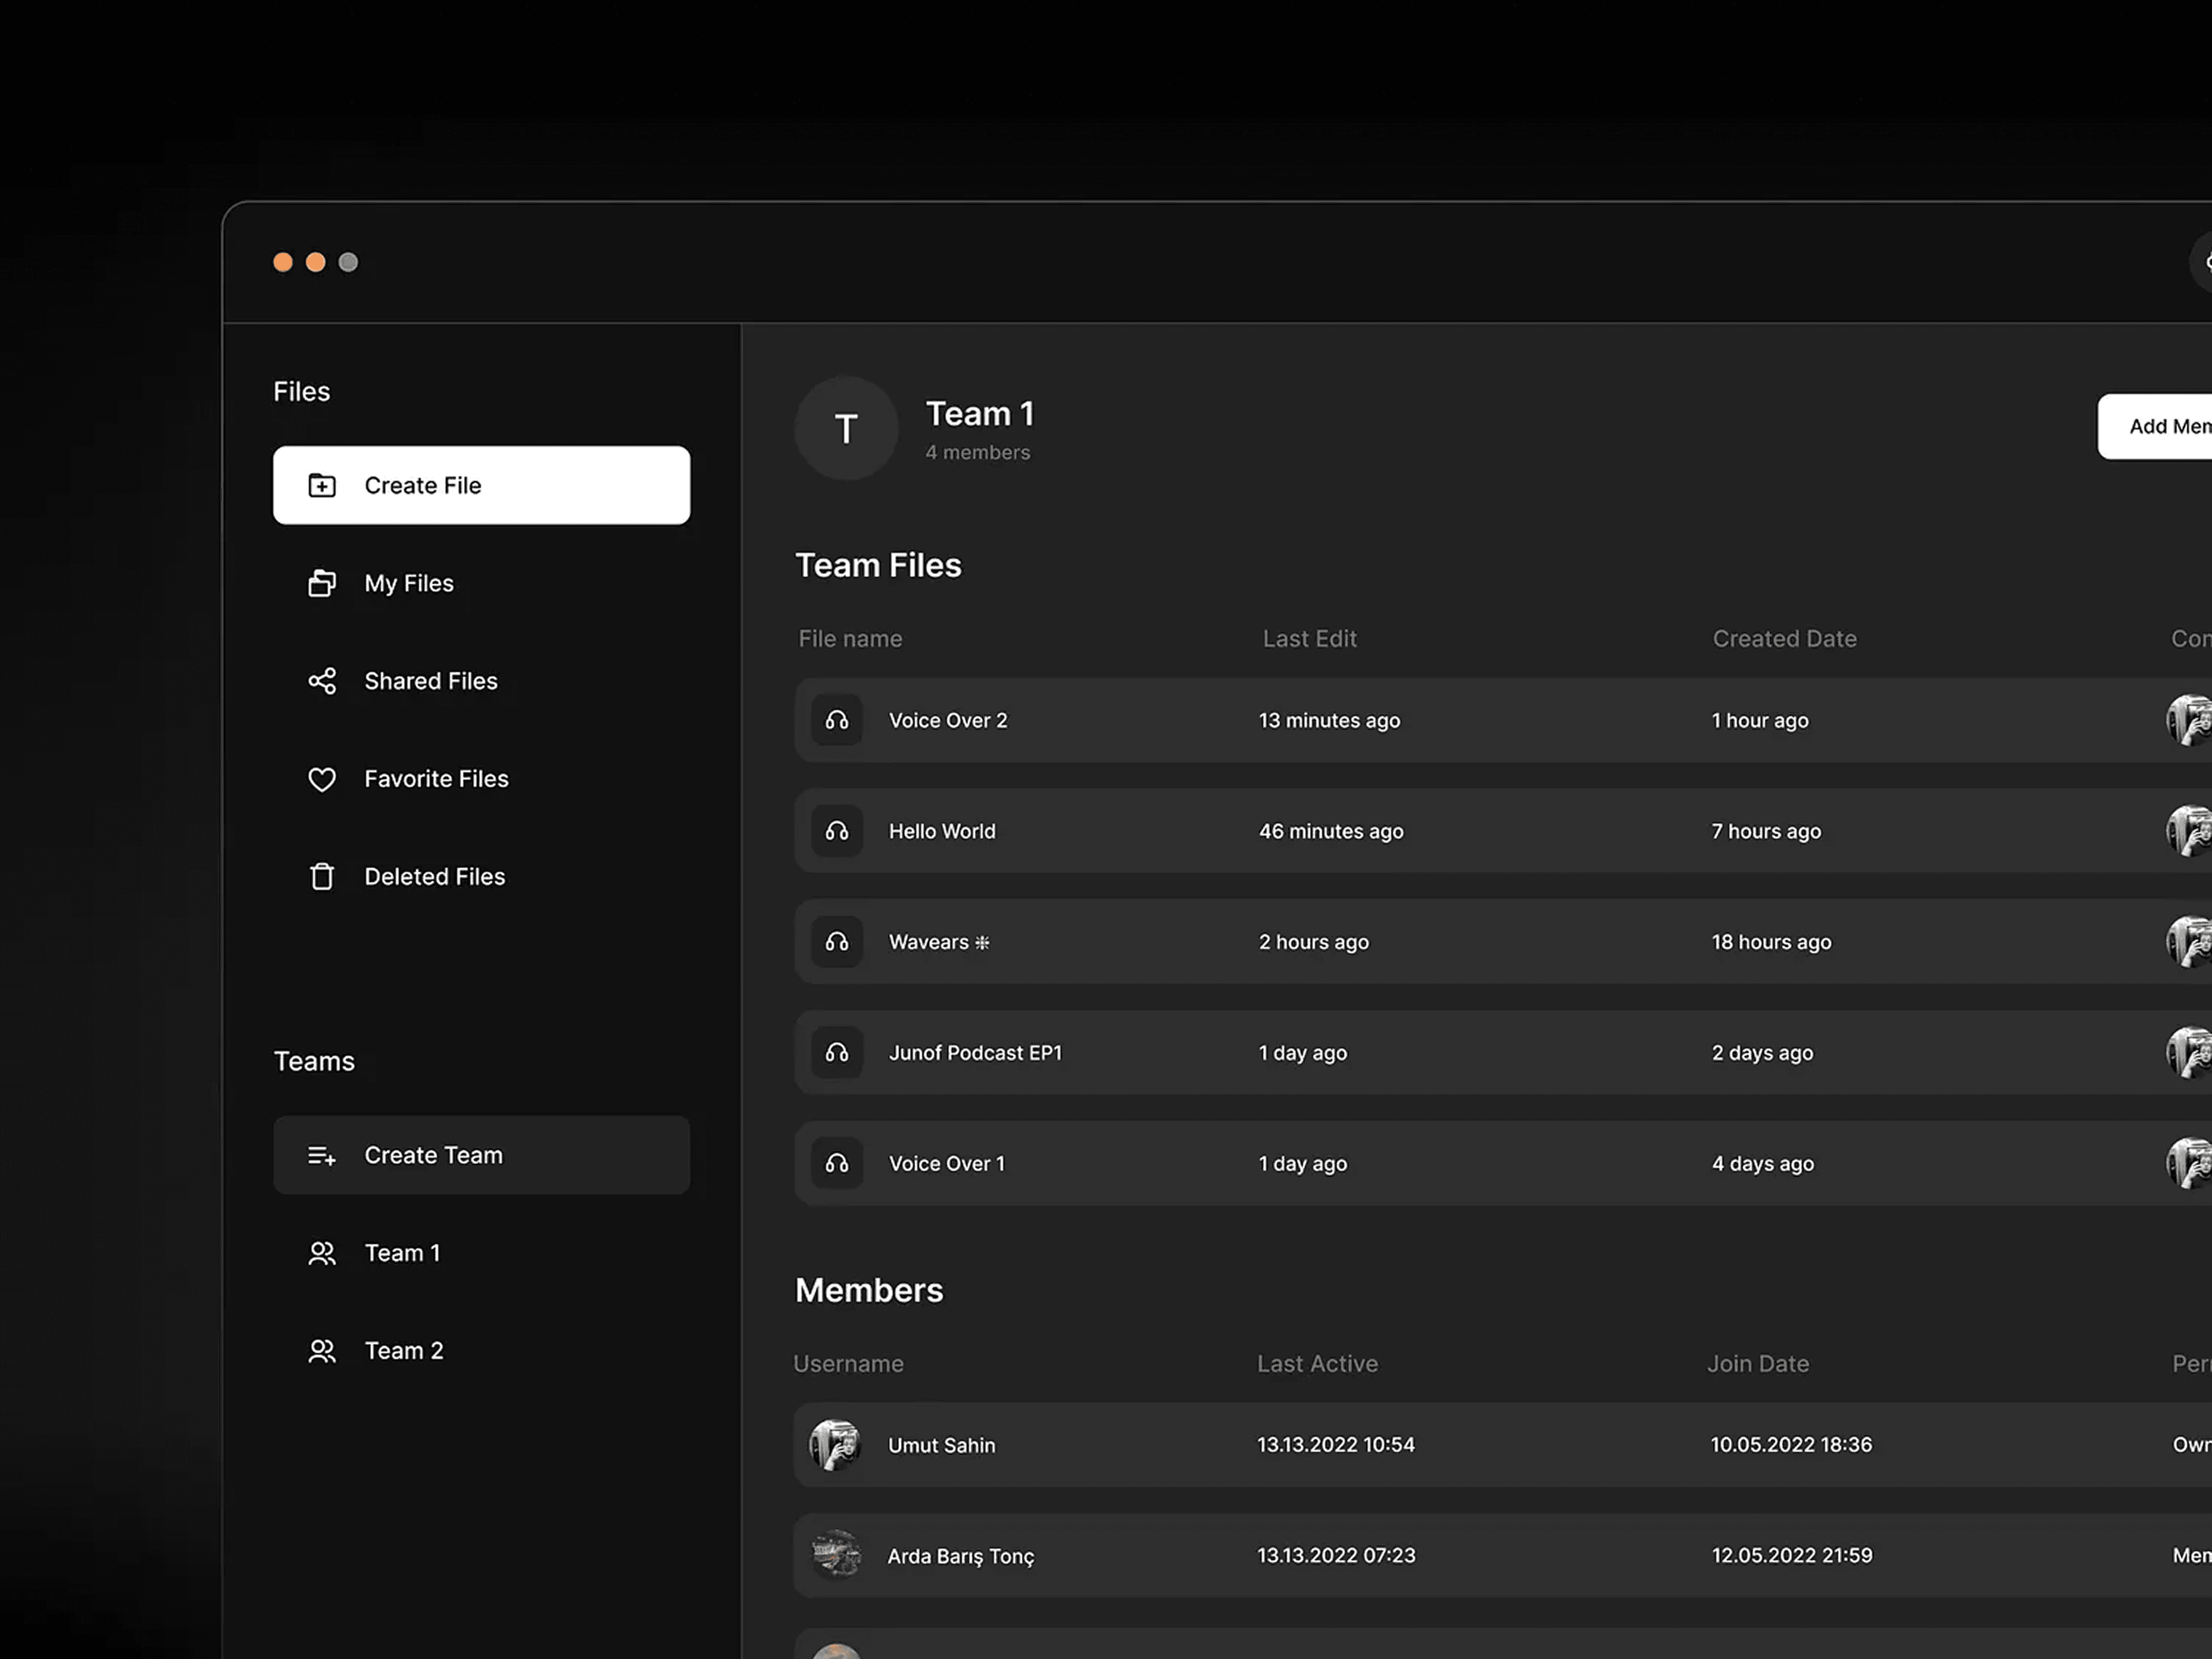This screenshot has height=1659, width=2212.
Task: Click the '10.05.2022 18:36' join date
Action: point(1791,1445)
